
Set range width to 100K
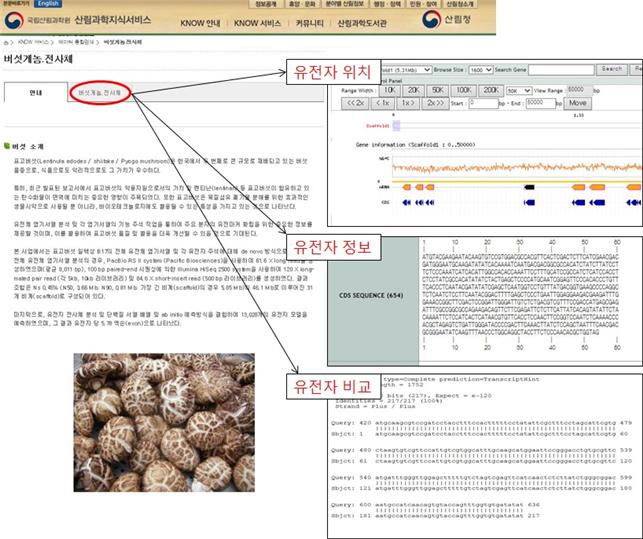pyautogui.click(x=463, y=90)
